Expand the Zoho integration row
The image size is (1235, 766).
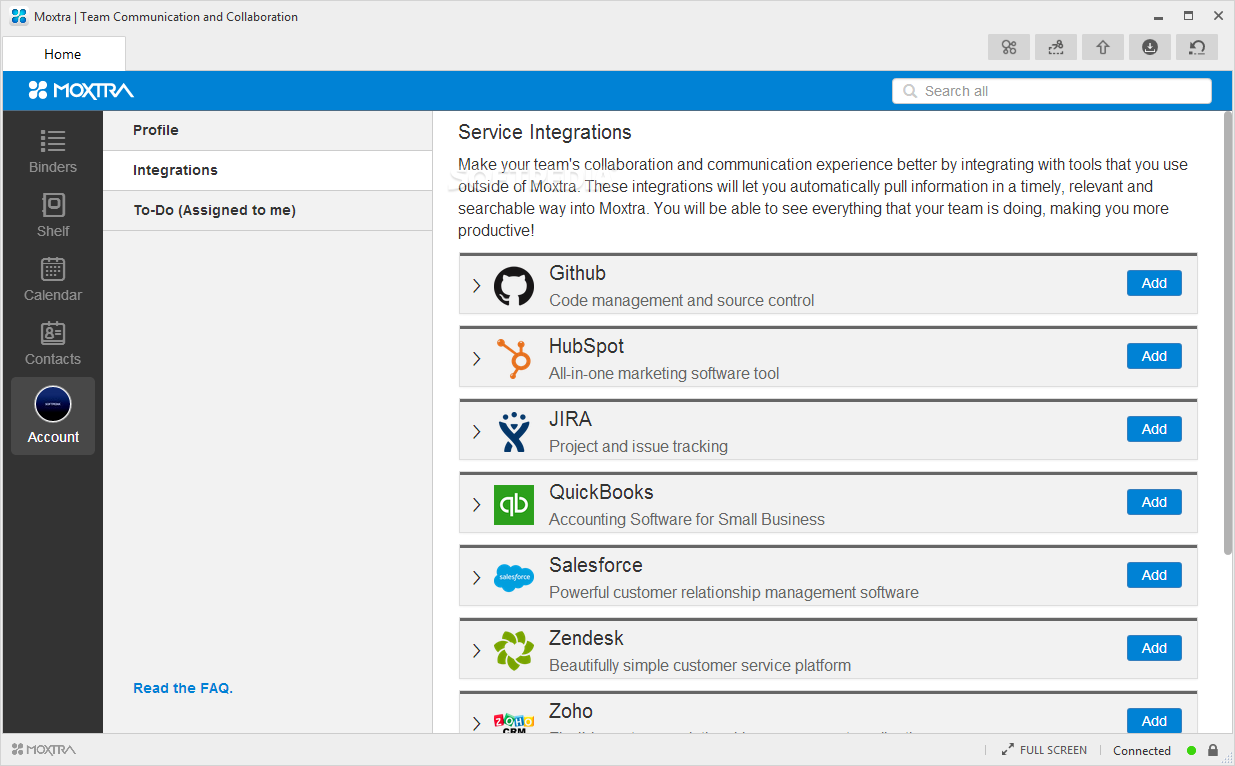click(476, 723)
